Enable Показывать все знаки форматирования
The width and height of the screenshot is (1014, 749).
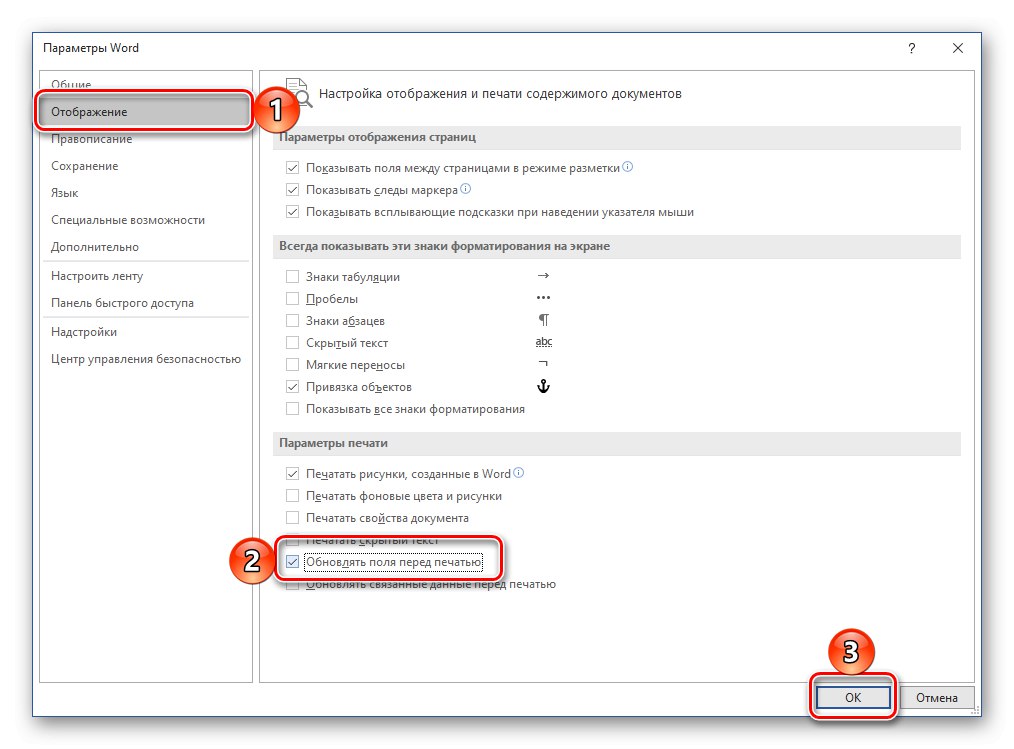(x=292, y=409)
